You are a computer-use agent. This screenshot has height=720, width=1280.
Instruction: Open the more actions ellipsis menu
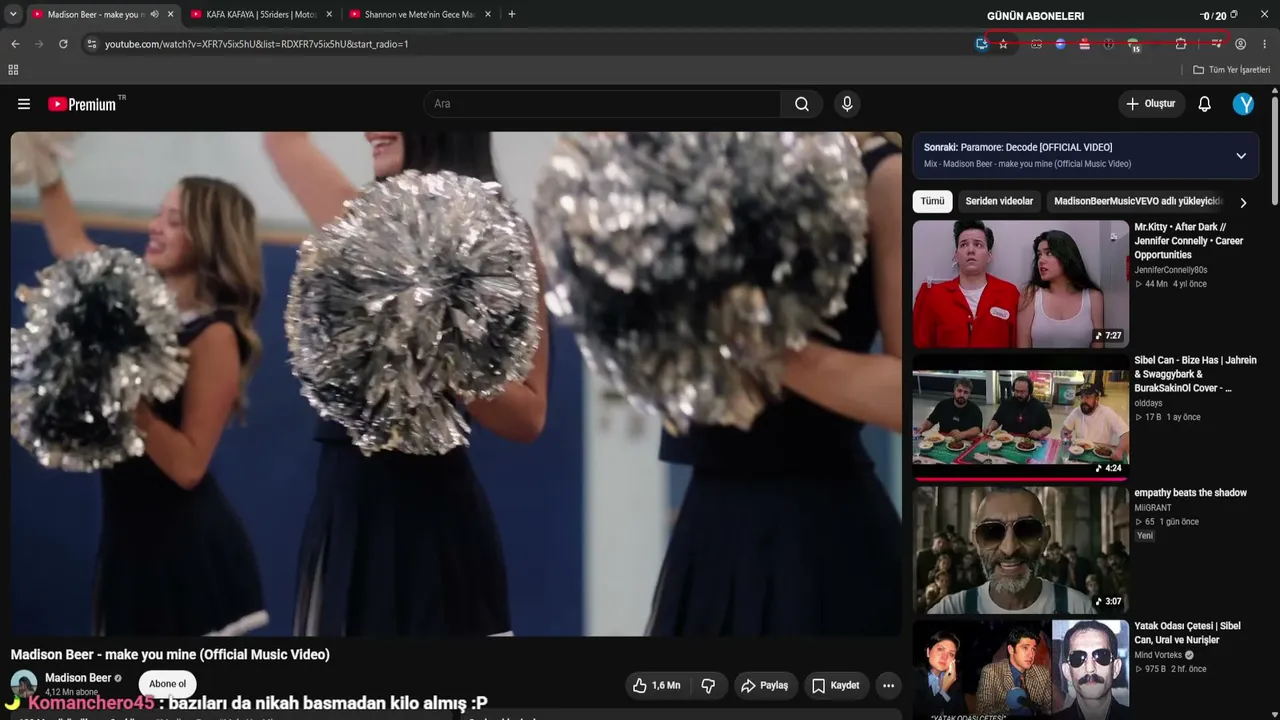[x=888, y=685]
